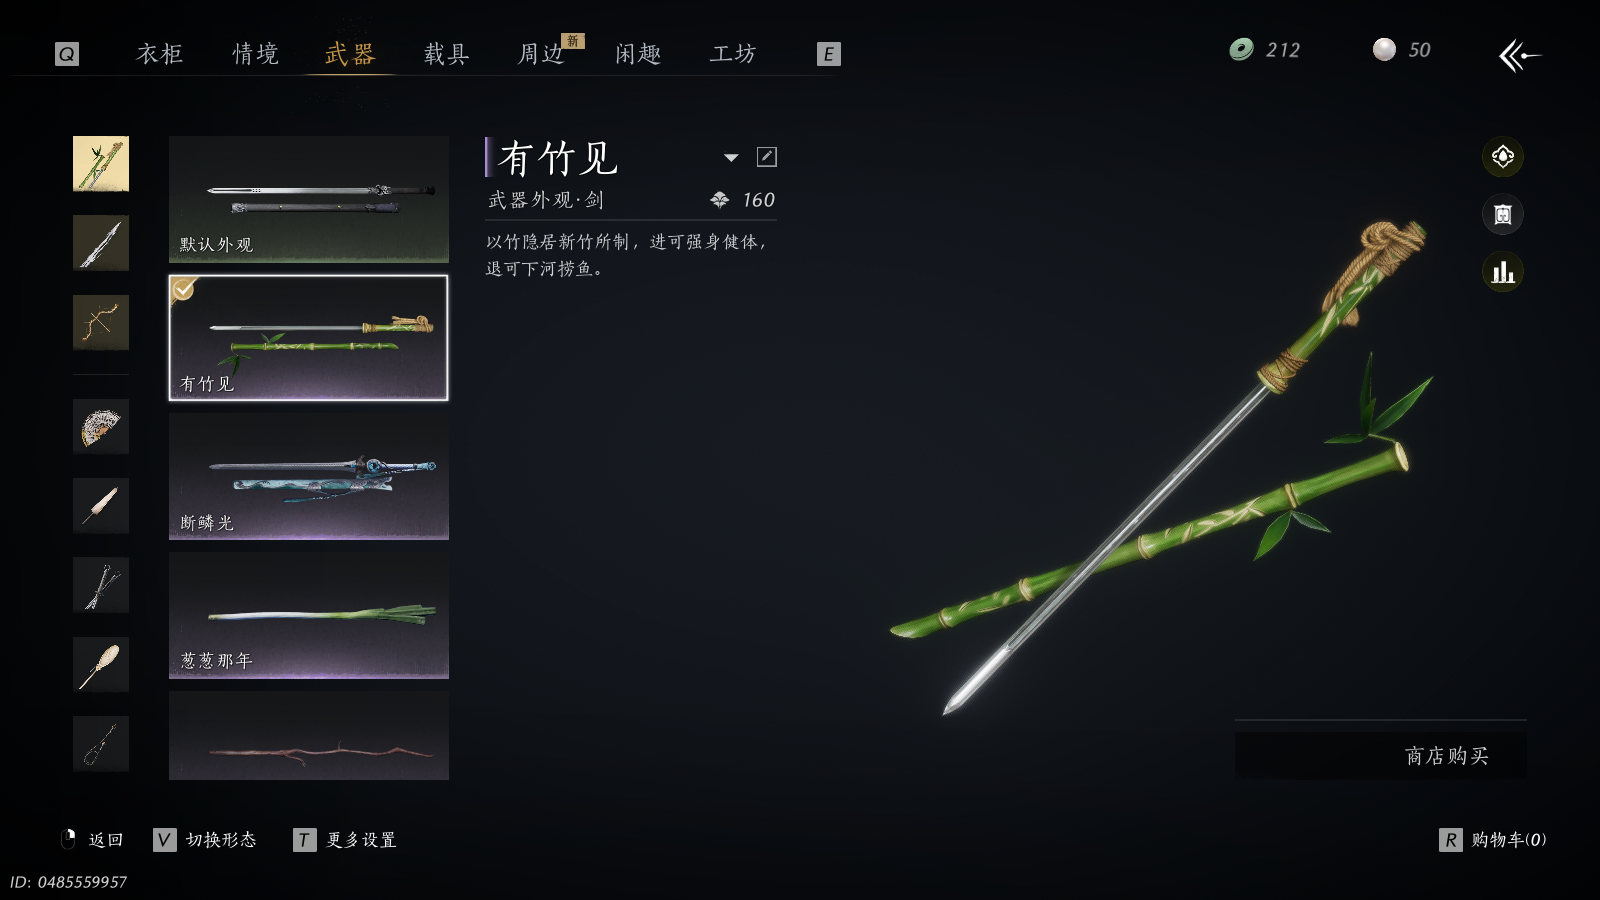The image size is (1600, 900).
Task: Open 更多设置 options
Action: click(361, 840)
